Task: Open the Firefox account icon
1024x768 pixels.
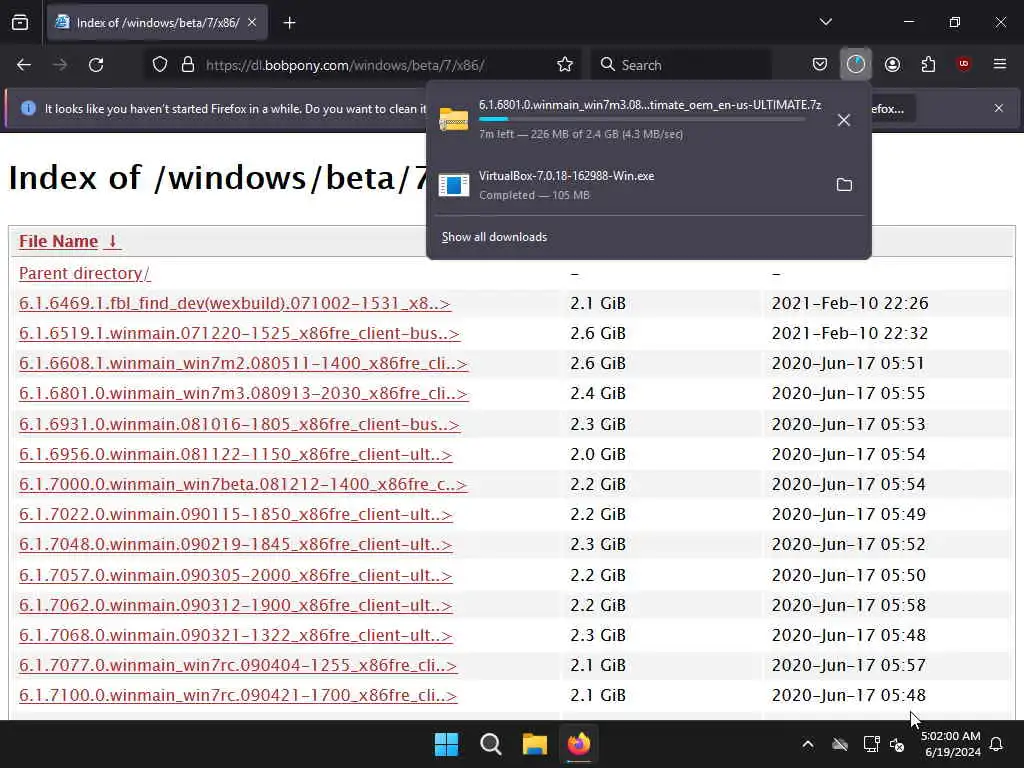Action: pos(892,64)
